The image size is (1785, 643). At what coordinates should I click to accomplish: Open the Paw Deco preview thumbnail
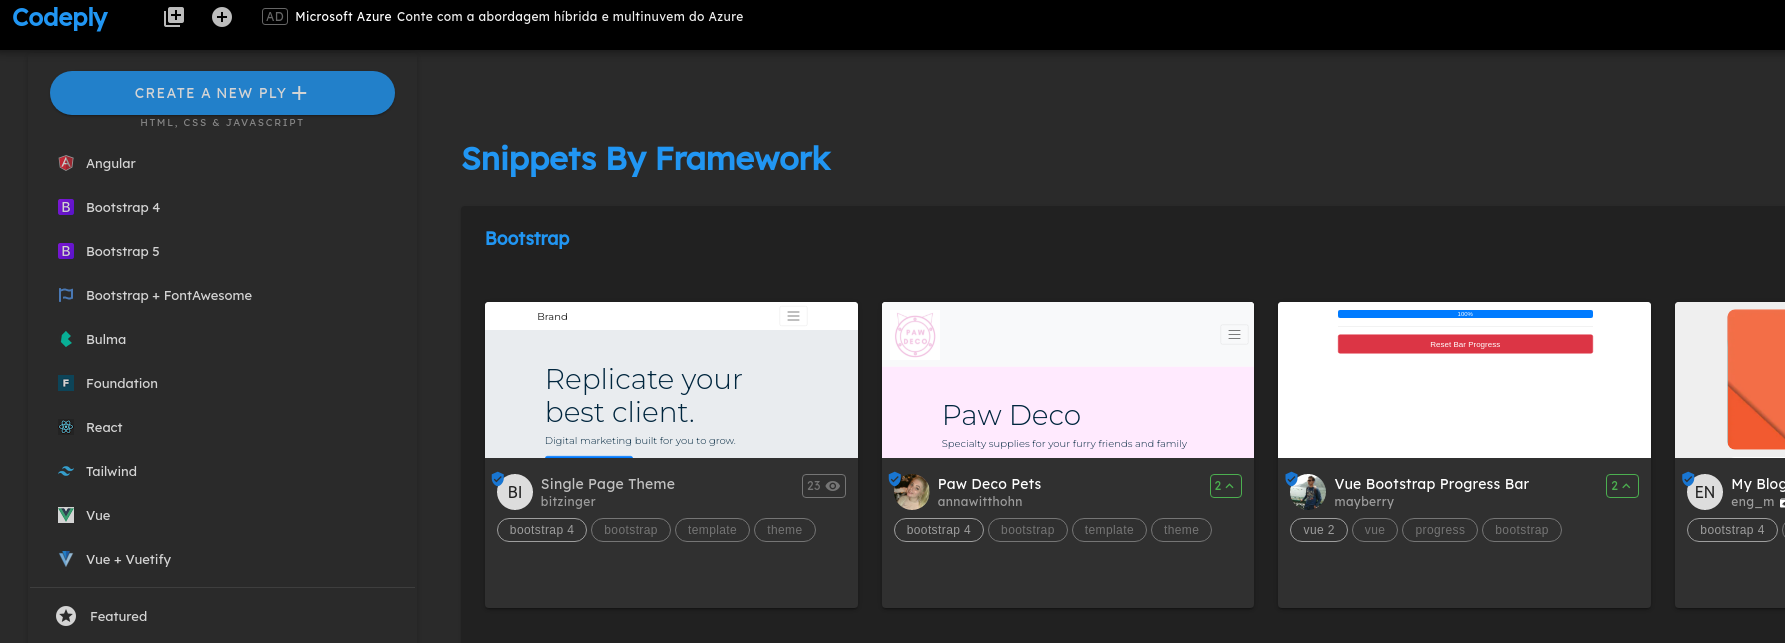tap(1068, 380)
